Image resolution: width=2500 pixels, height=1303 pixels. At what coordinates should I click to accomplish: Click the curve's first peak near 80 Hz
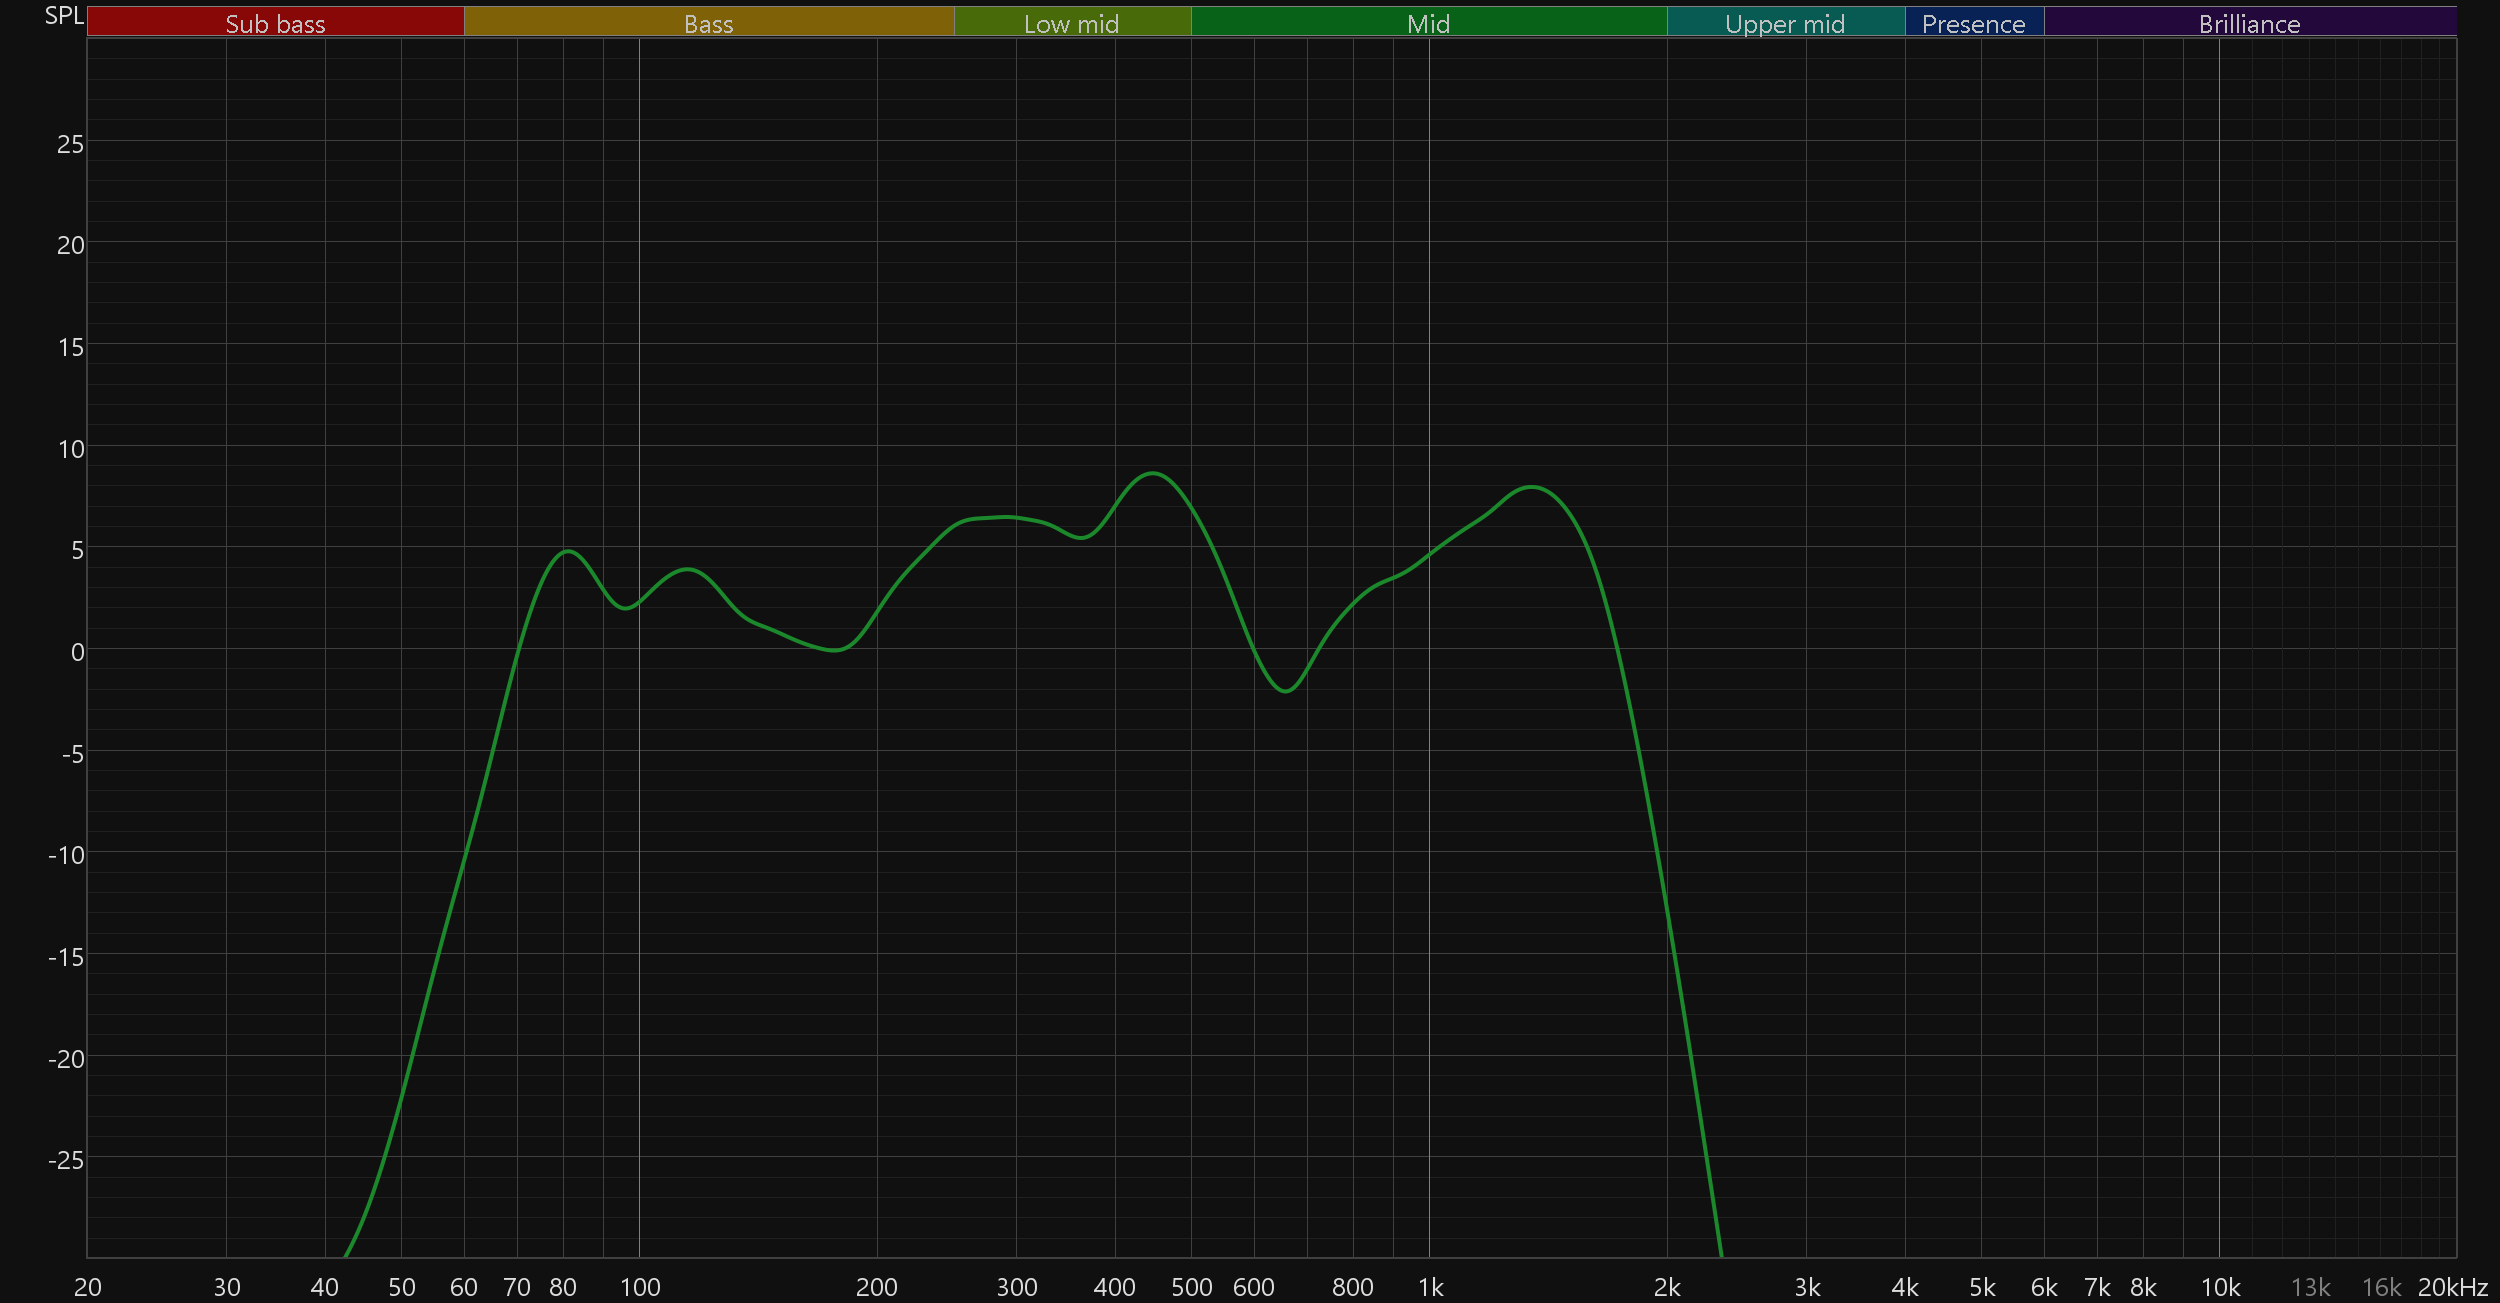click(568, 551)
